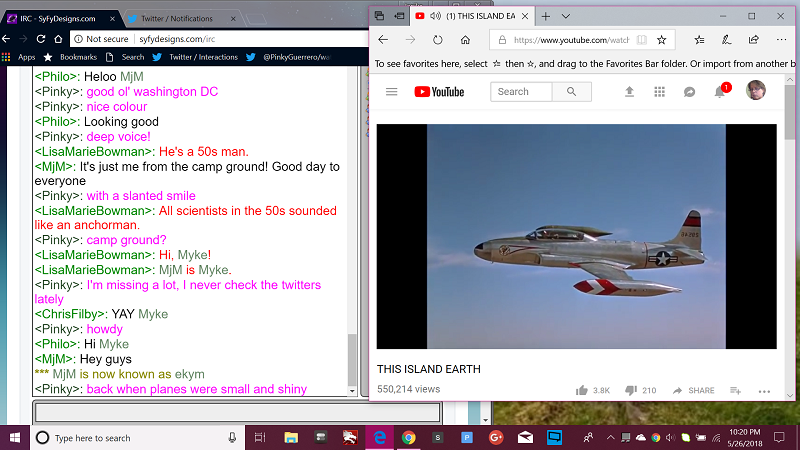Go to Chrome home page
Screen dimensions: 800x450
click(x=58, y=39)
